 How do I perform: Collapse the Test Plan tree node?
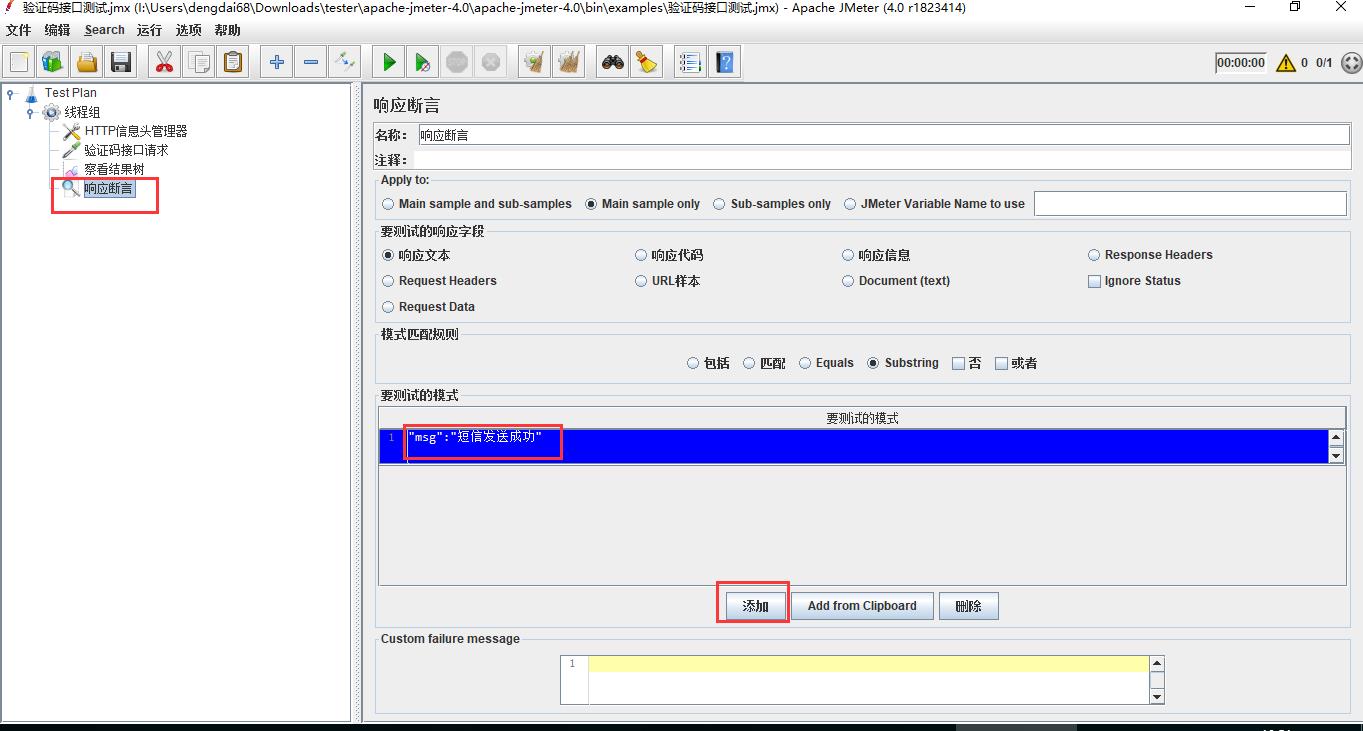coord(11,94)
